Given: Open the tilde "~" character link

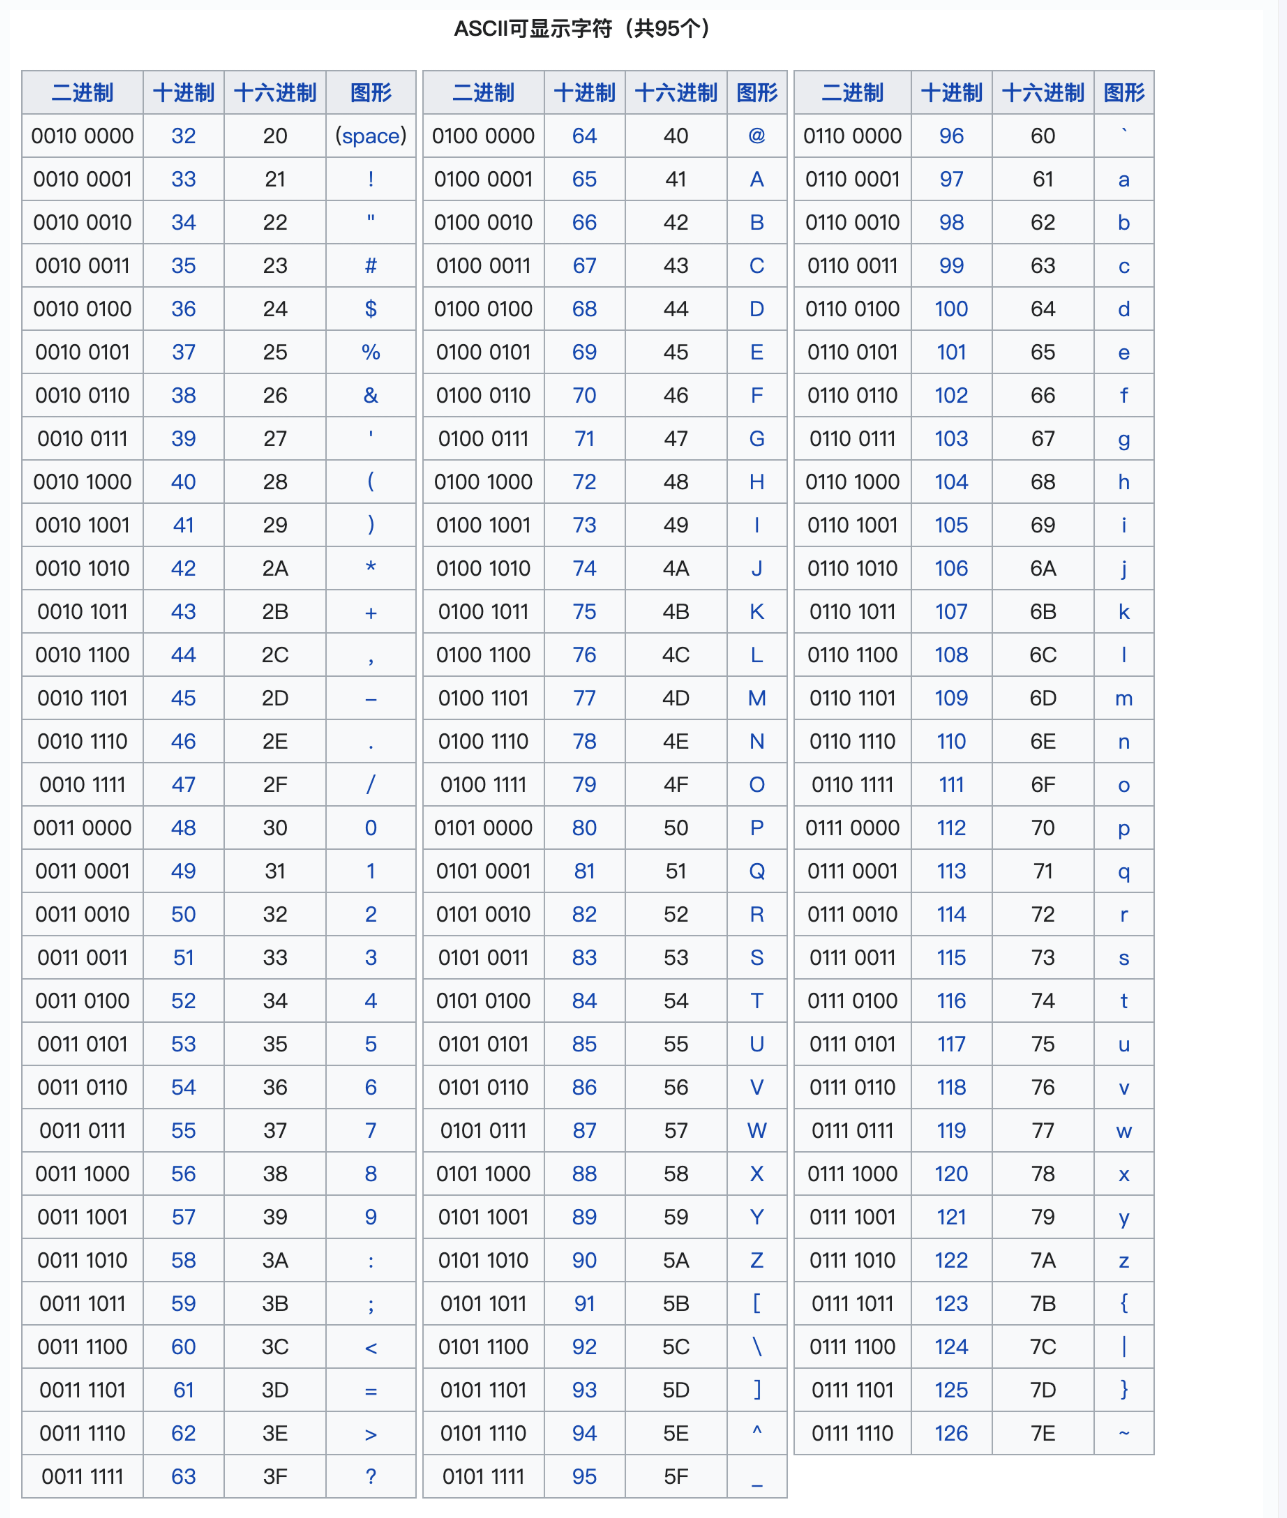Looking at the screenshot, I should 1124,1433.
